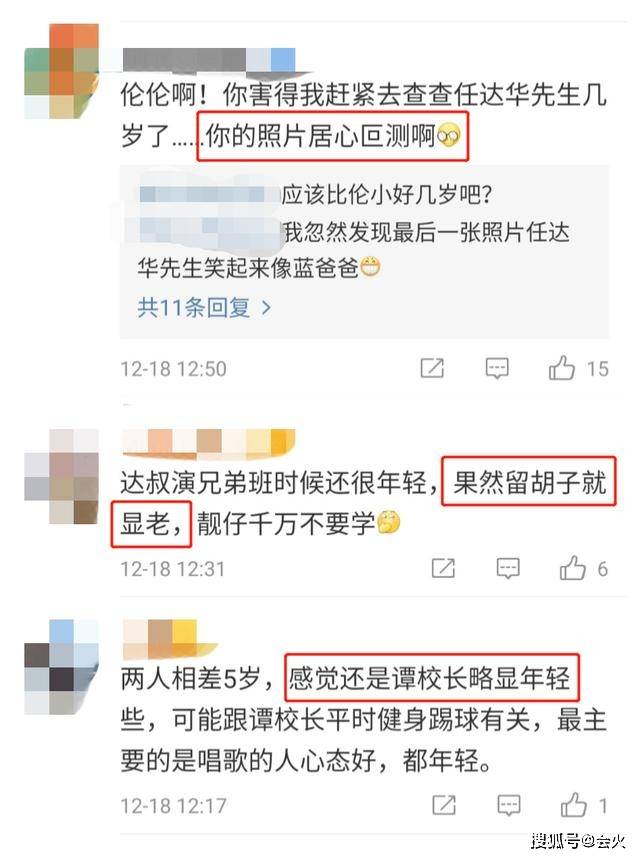Tap the reply text mentioning 蓝爸爸

(353, 250)
